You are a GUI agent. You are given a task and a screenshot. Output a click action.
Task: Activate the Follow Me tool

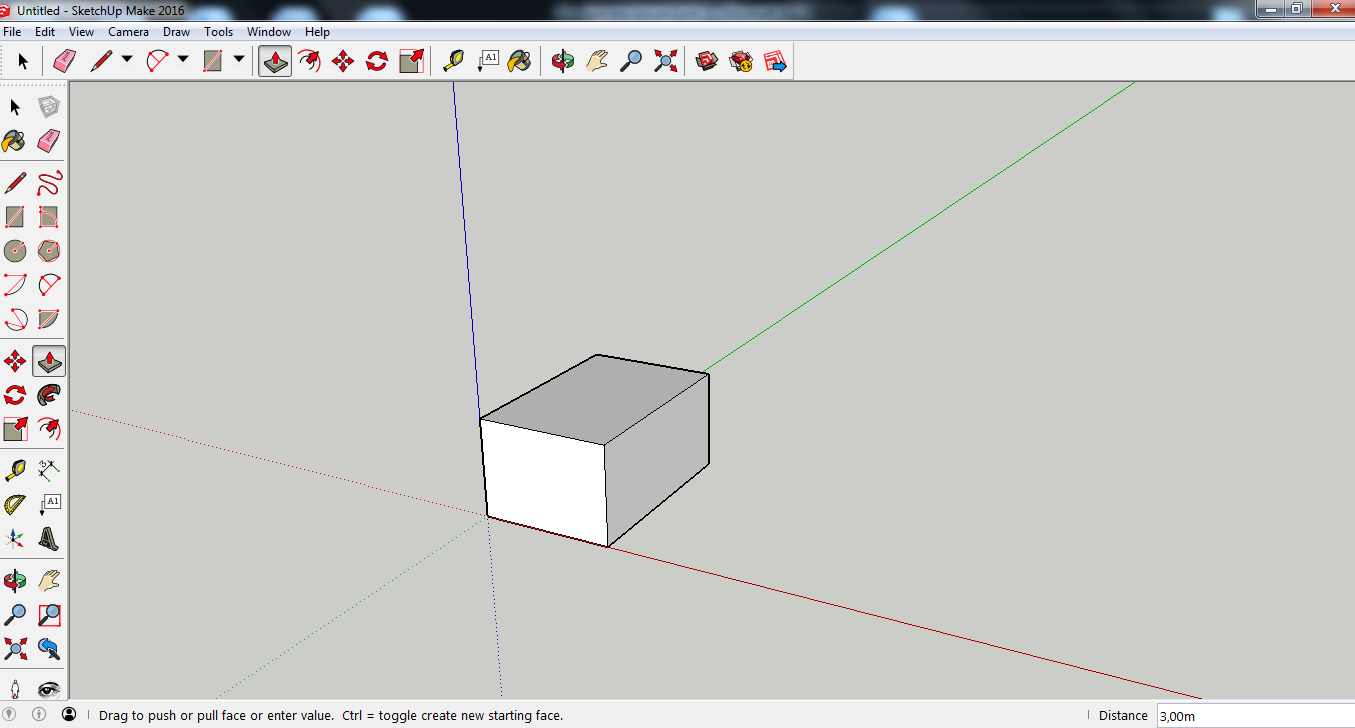click(x=49, y=395)
